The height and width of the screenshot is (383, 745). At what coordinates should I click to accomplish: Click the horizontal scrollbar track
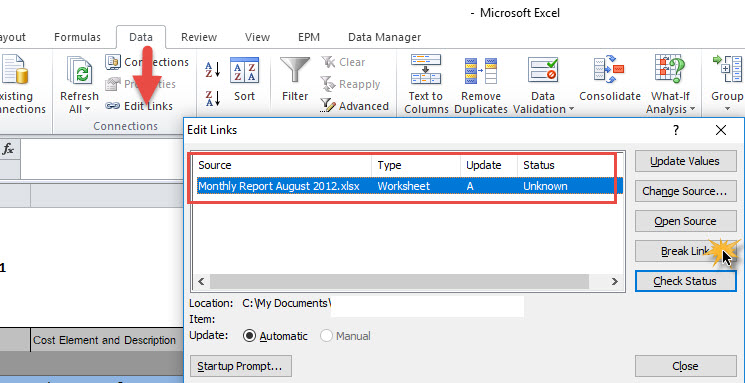[x=408, y=281]
